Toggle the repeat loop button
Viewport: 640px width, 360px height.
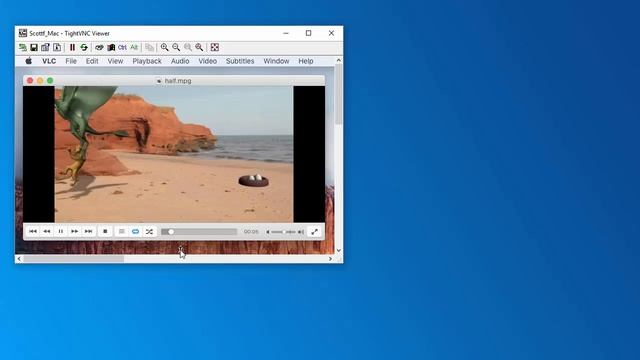(136, 231)
